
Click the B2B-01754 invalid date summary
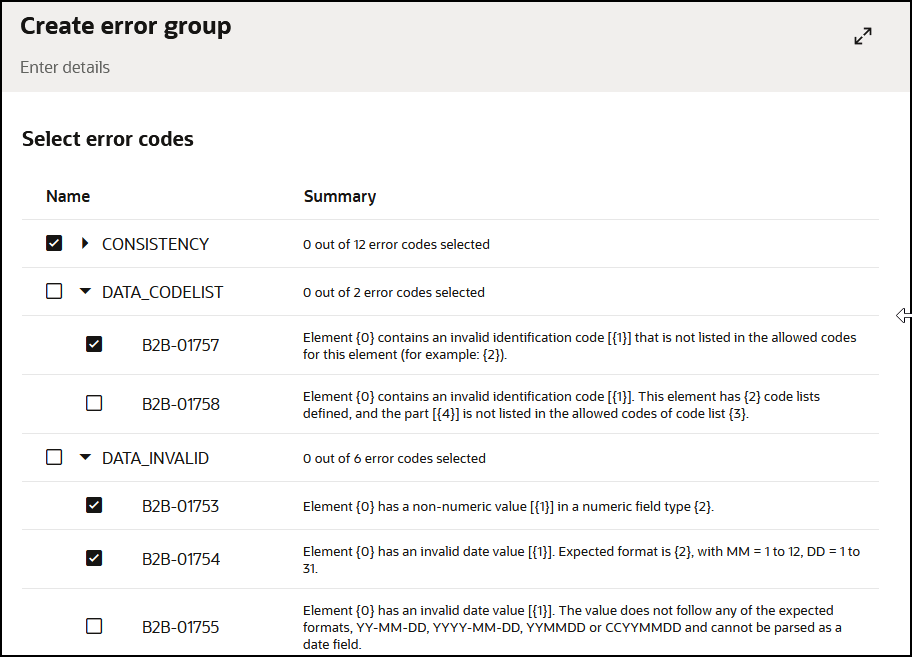(581, 559)
